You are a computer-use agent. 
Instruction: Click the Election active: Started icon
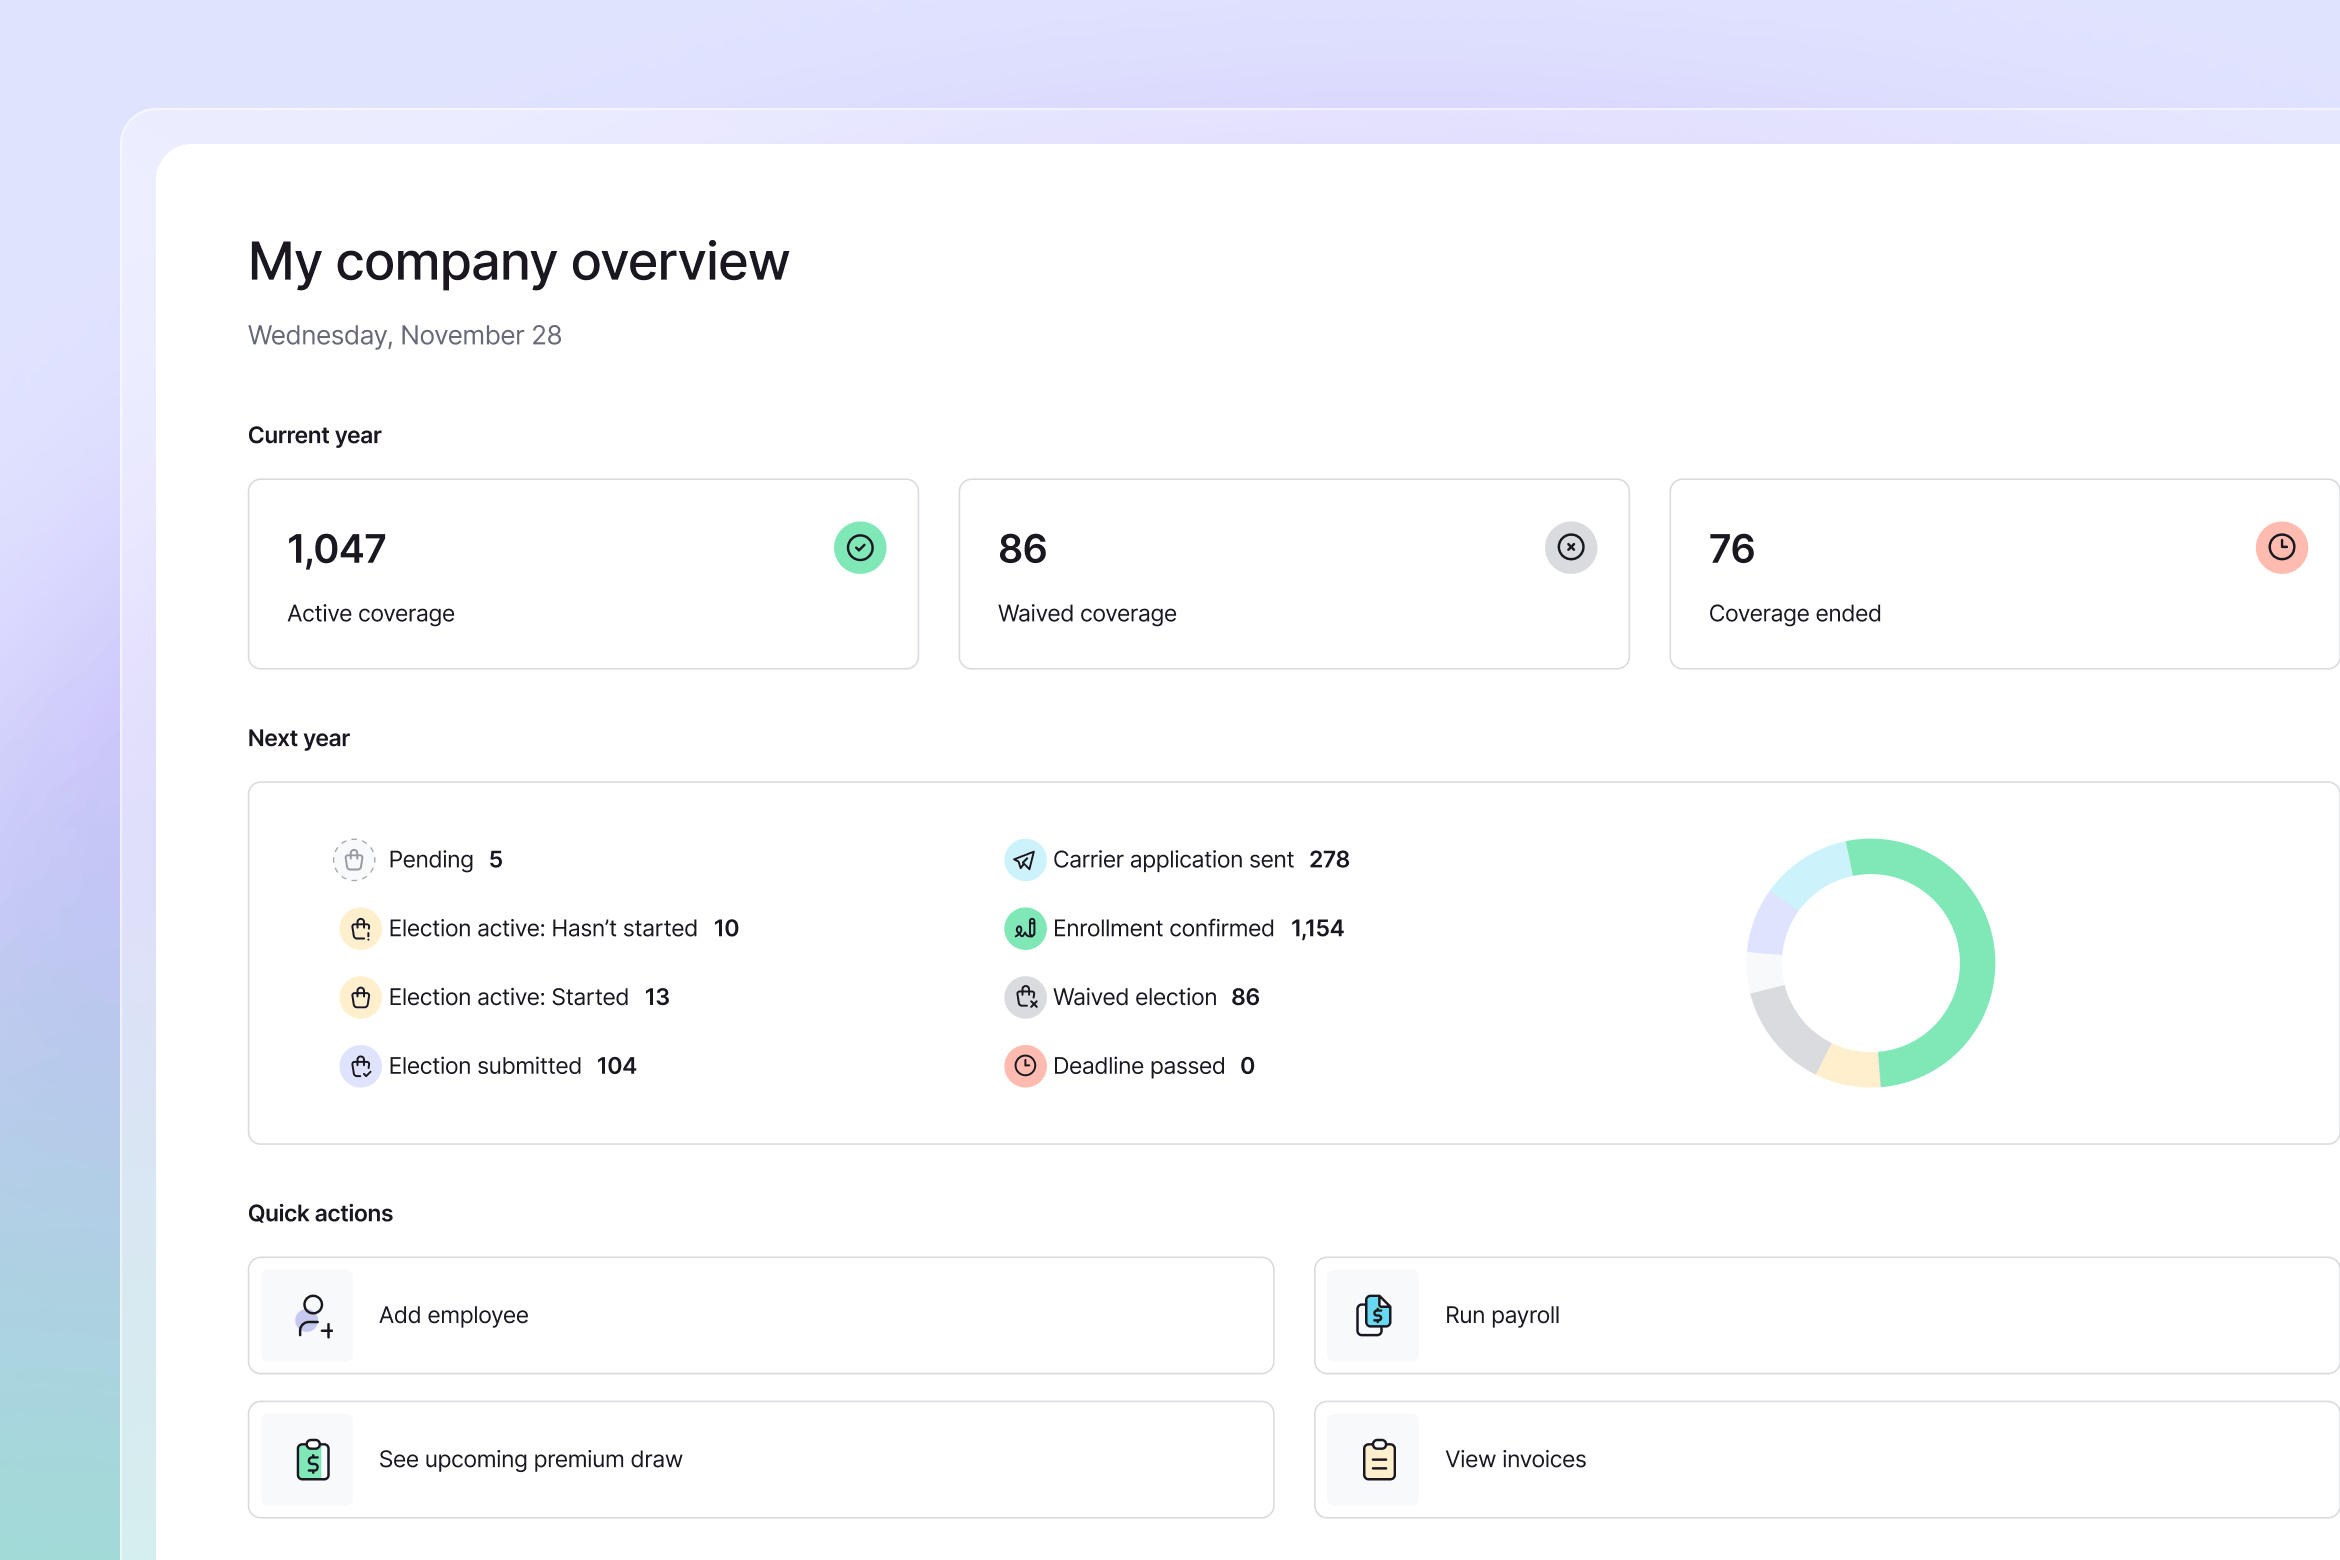[x=360, y=997]
